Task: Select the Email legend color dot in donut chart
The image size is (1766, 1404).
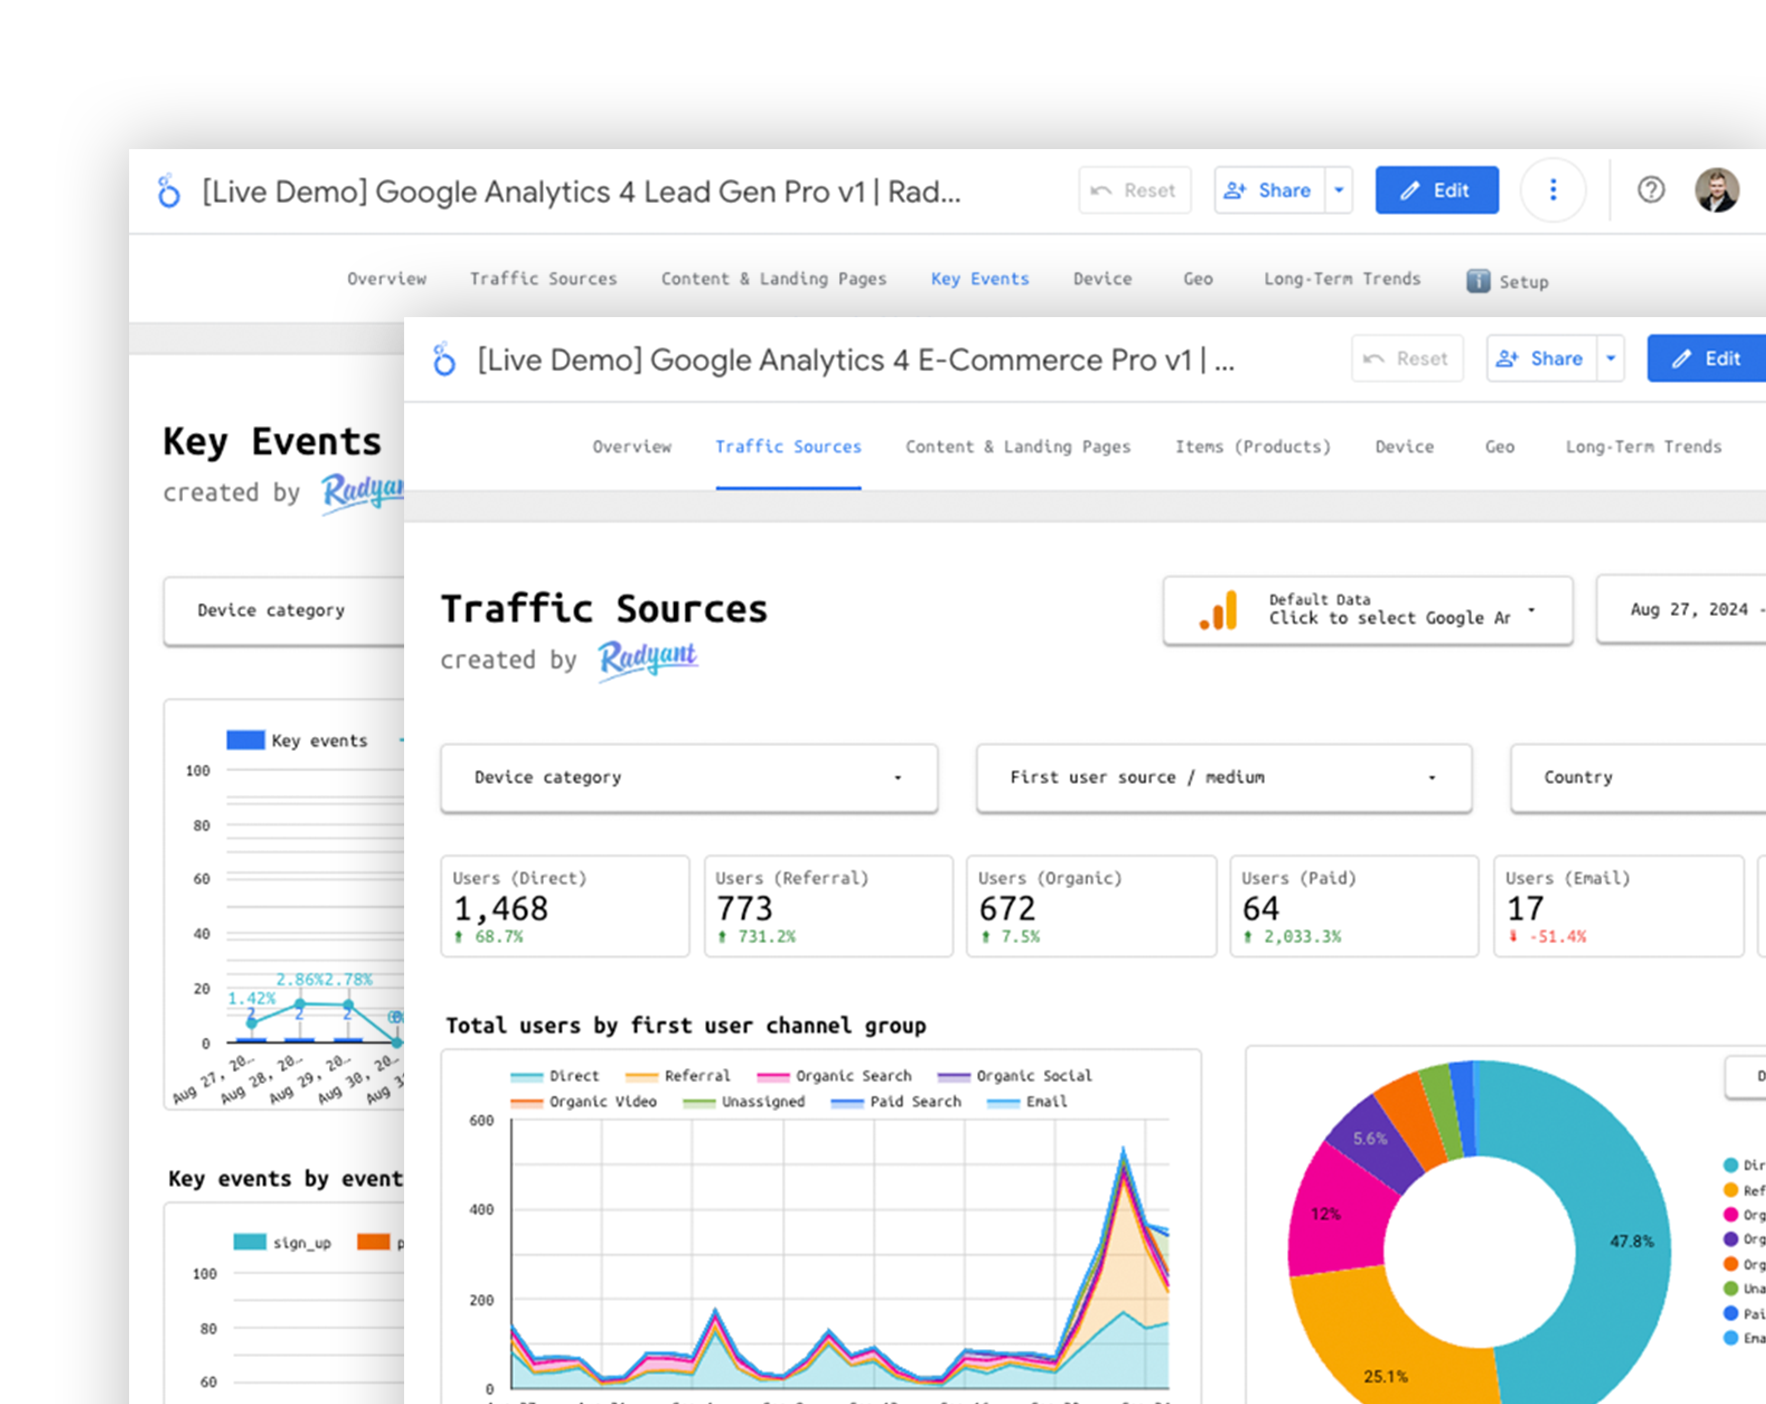Action: tap(1729, 1338)
